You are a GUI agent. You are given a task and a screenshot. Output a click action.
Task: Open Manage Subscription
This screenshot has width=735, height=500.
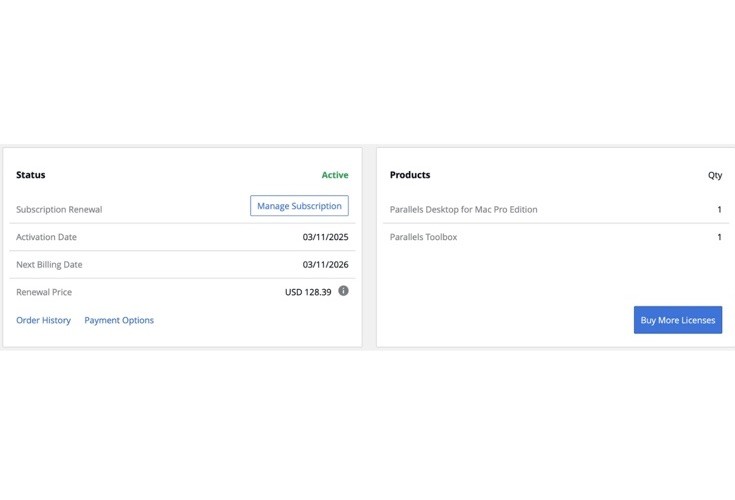pos(299,206)
